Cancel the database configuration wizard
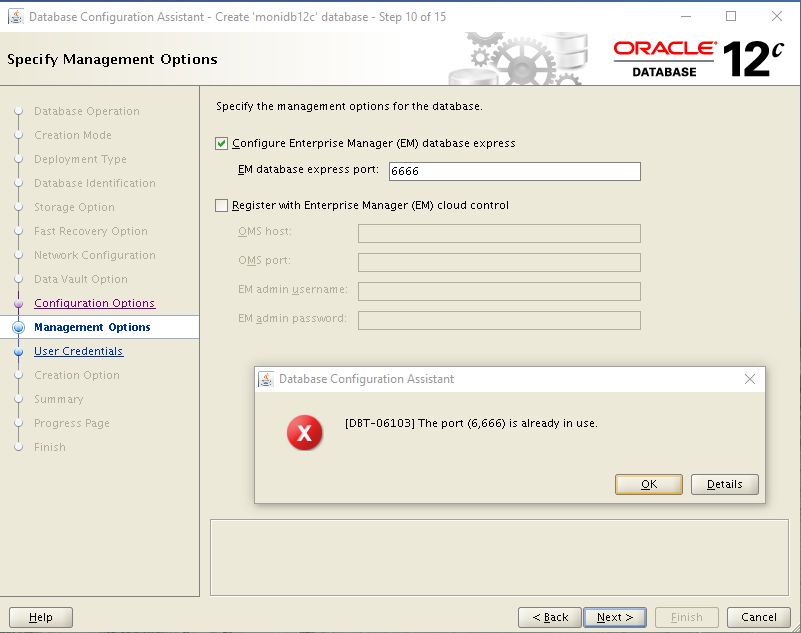This screenshot has height=633, width=801. point(759,617)
